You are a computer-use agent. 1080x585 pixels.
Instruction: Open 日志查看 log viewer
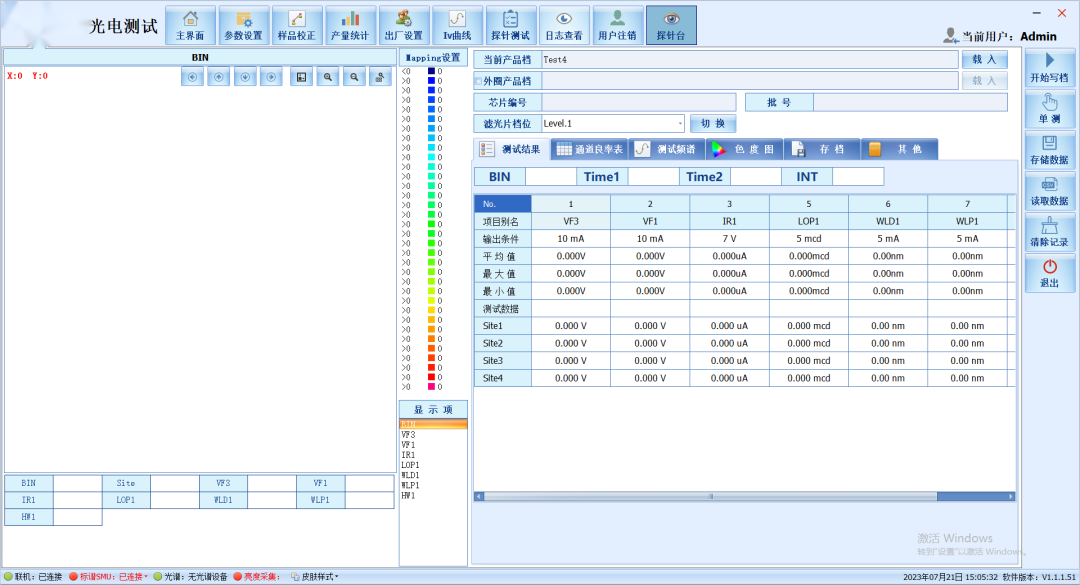[x=564, y=25]
